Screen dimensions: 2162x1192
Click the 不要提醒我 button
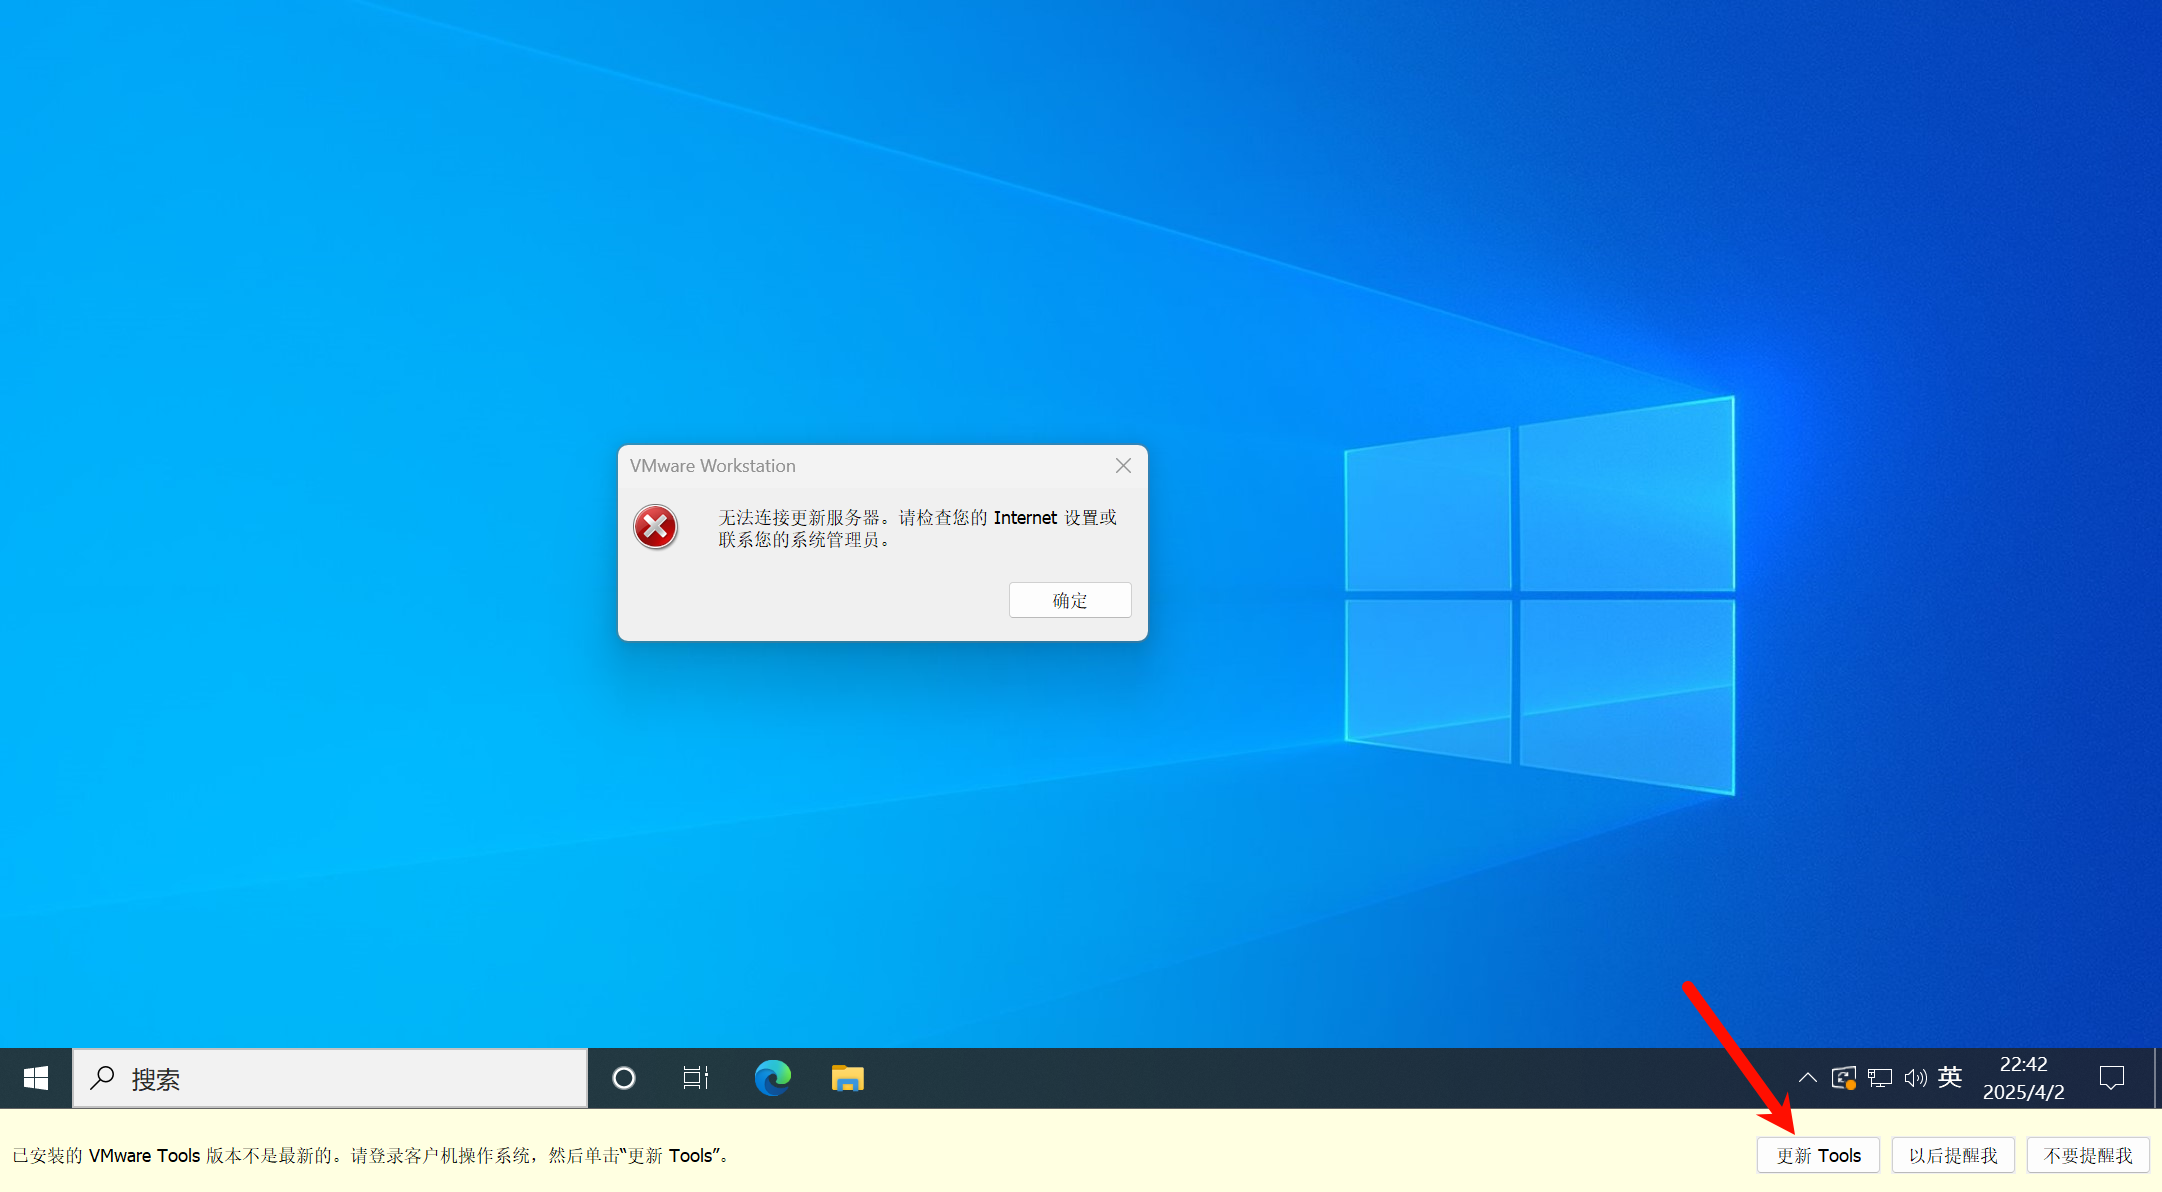click(2087, 1155)
